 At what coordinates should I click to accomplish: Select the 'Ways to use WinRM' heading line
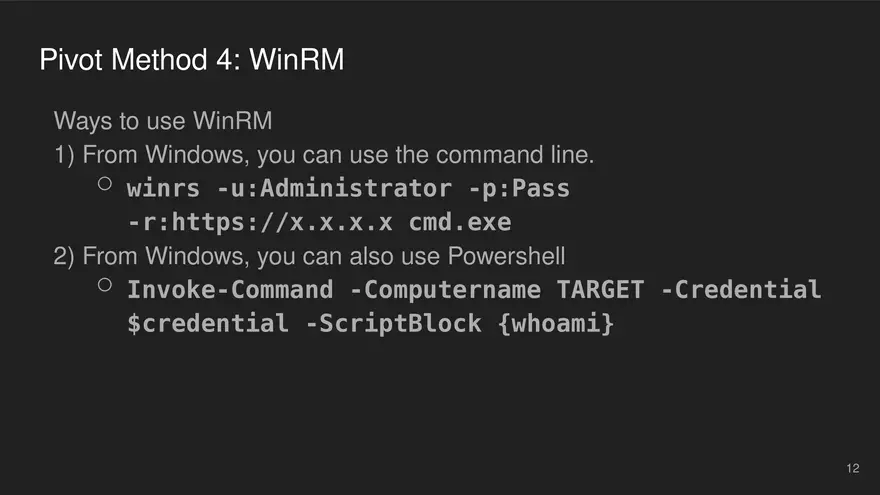[162, 121]
